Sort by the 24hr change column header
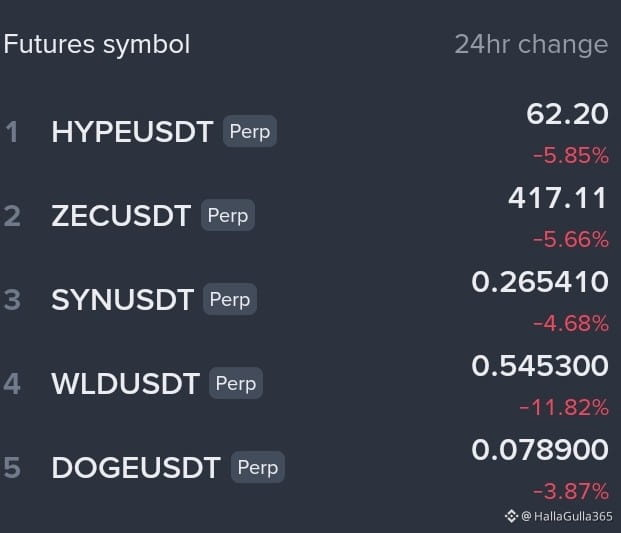This screenshot has width=621, height=533. [531, 44]
